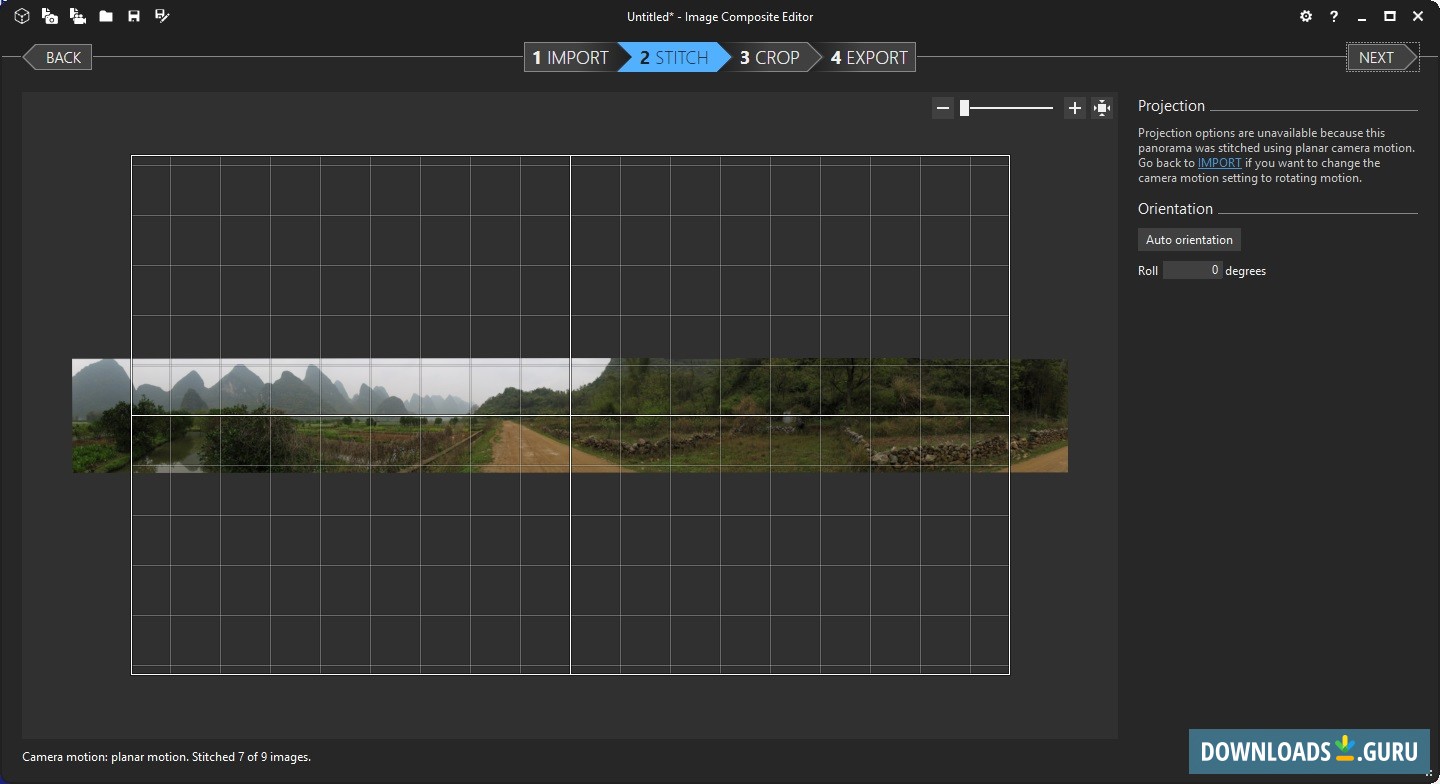The height and width of the screenshot is (784, 1440).
Task: Go to the 1 IMPORT step
Action: (x=570, y=58)
